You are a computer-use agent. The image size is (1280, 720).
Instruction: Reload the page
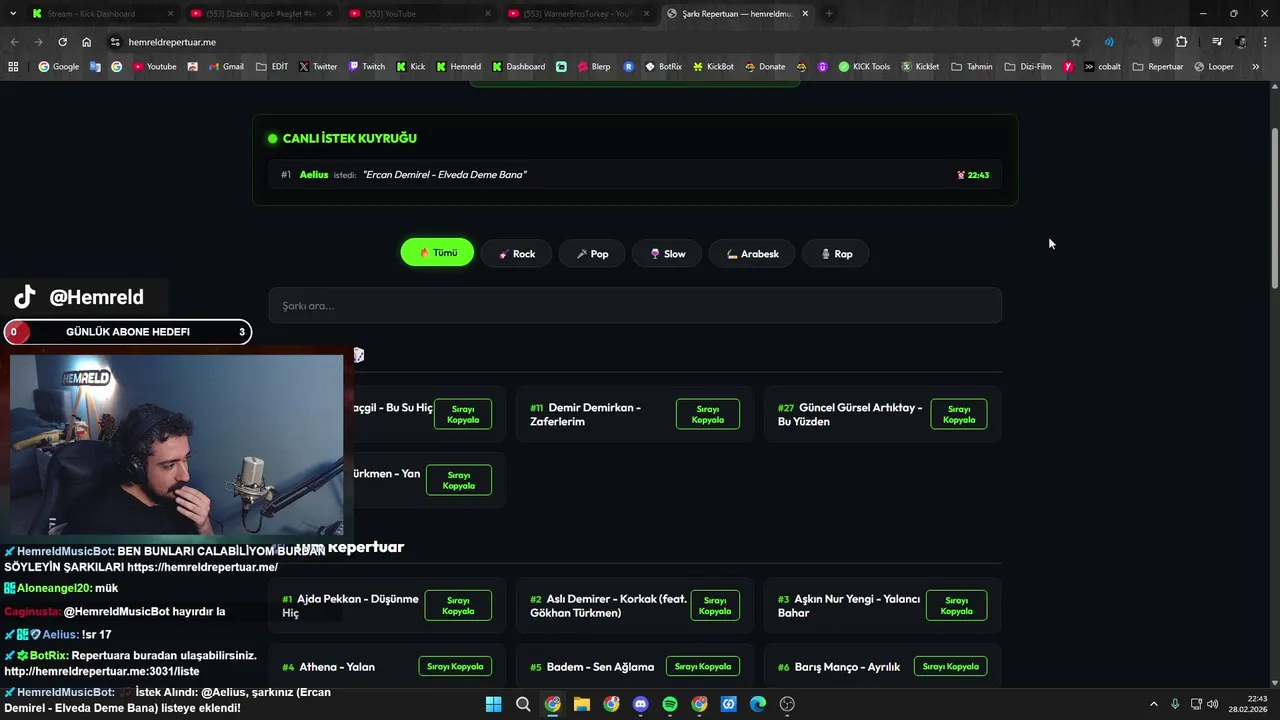pyautogui.click(x=62, y=42)
